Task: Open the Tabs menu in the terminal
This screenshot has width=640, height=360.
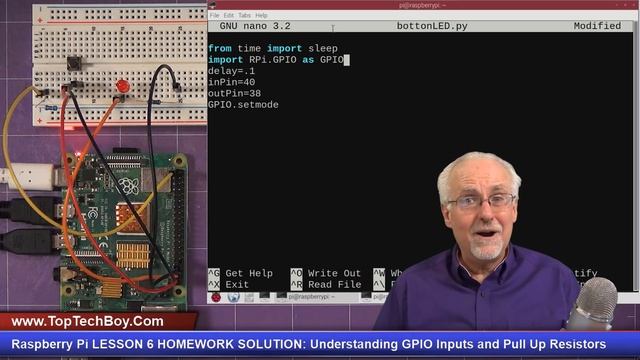Action: coord(244,16)
